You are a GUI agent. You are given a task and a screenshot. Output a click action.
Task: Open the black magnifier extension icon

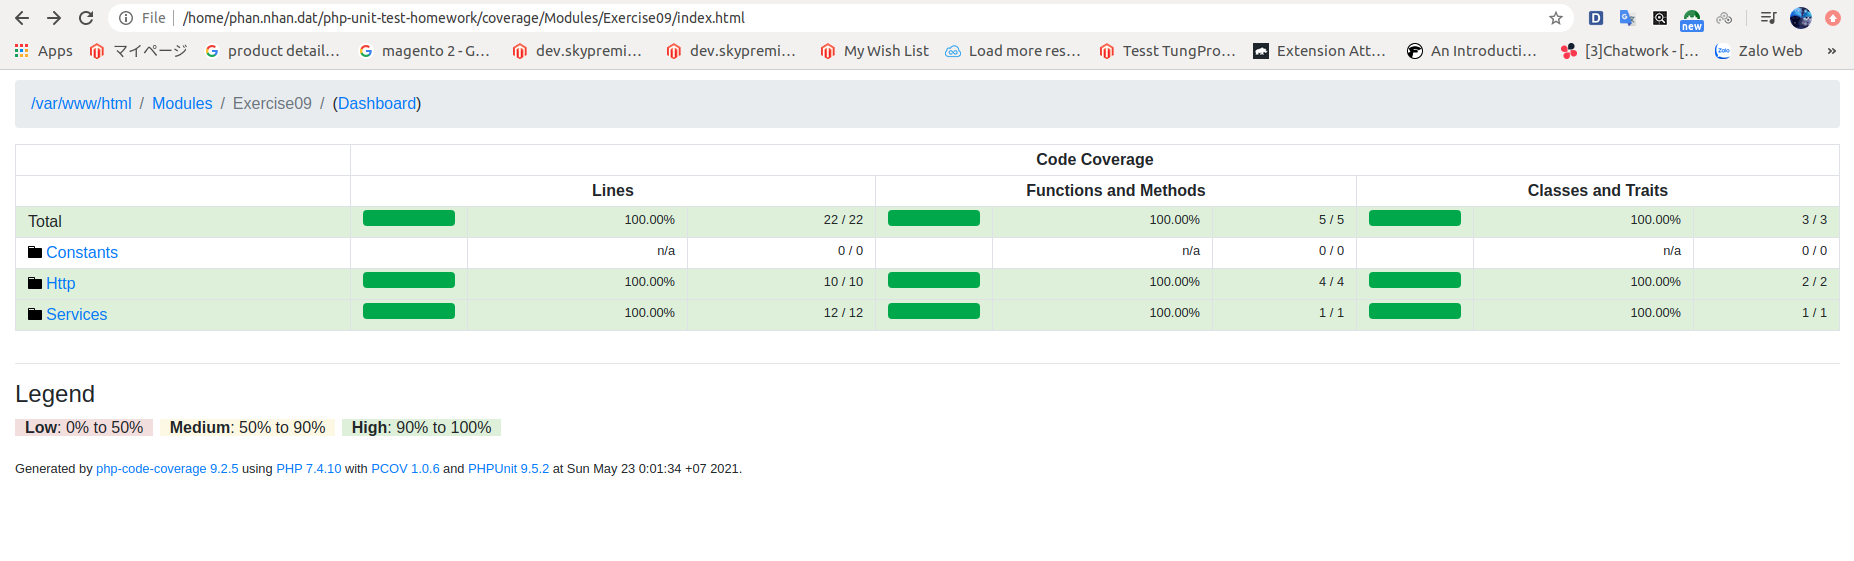tap(1660, 18)
